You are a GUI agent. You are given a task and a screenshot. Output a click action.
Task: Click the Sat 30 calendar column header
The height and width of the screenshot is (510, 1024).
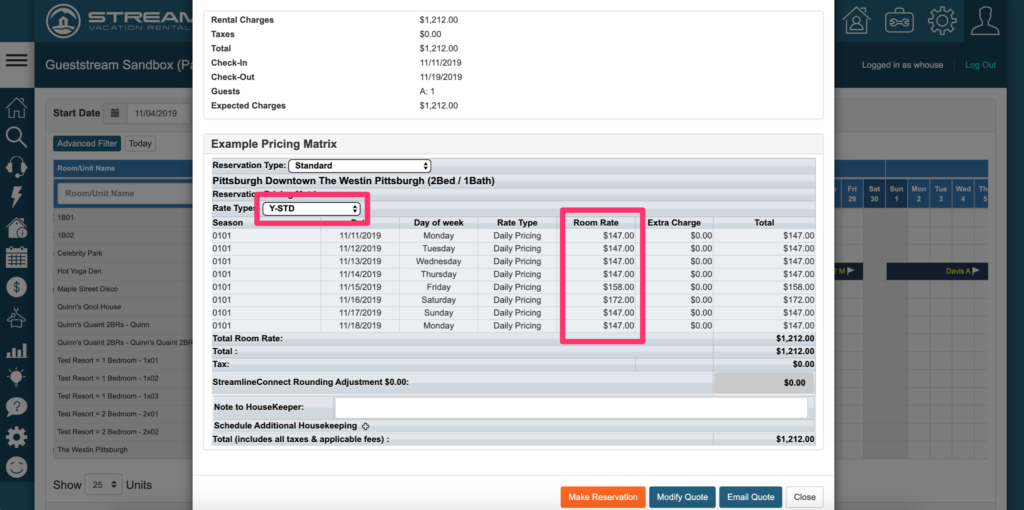874,193
